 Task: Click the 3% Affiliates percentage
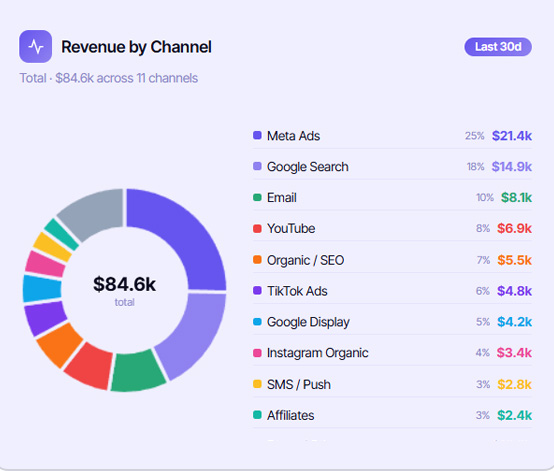click(483, 415)
